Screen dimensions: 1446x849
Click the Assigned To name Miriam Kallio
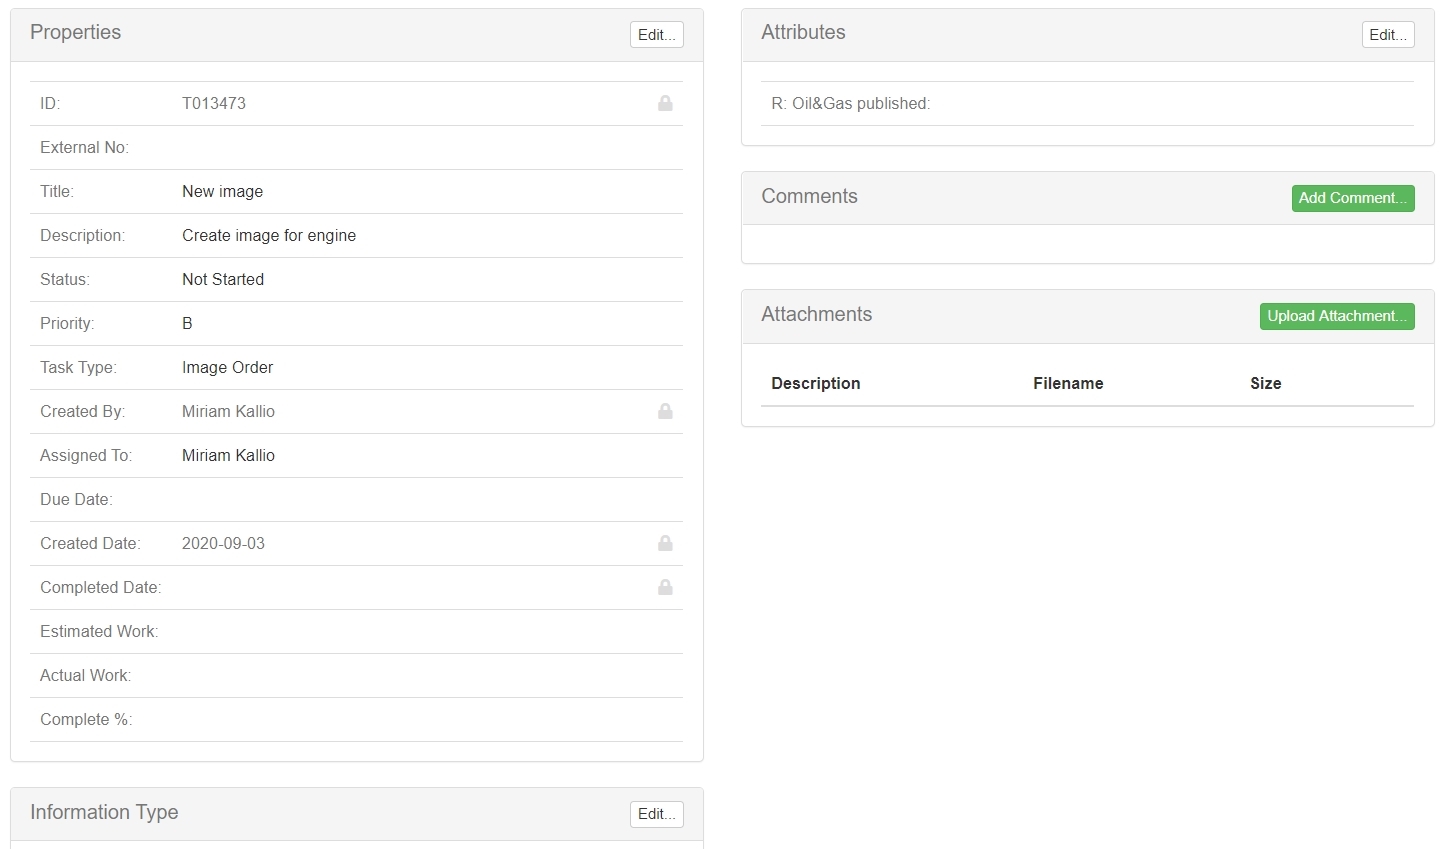pyautogui.click(x=228, y=455)
